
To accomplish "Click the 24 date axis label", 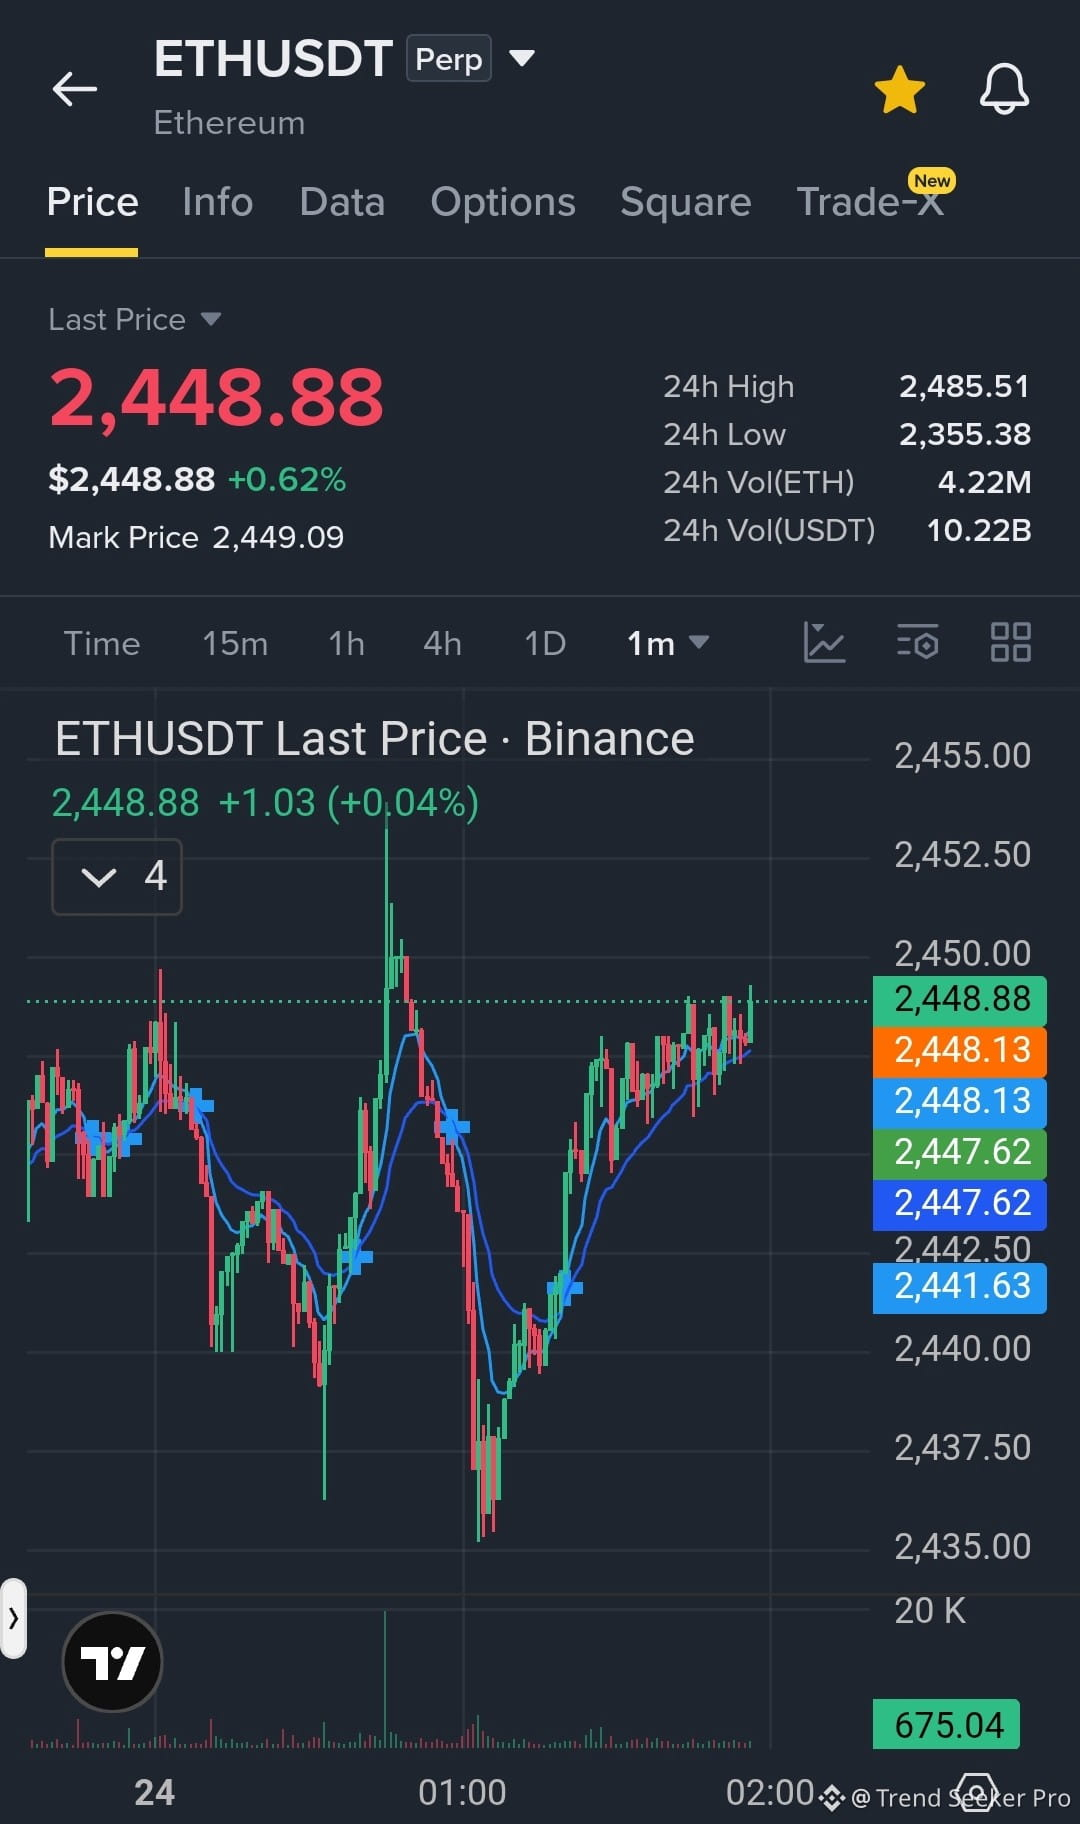I will pos(155,1792).
